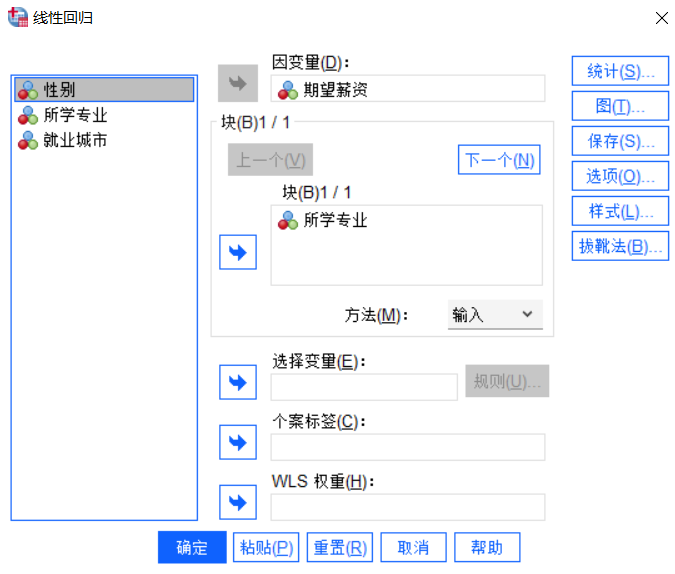The height and width of the screenshot is (574, 675).
Task: Open the 方法 dropdown showing 输入
Action: (495, 315)
